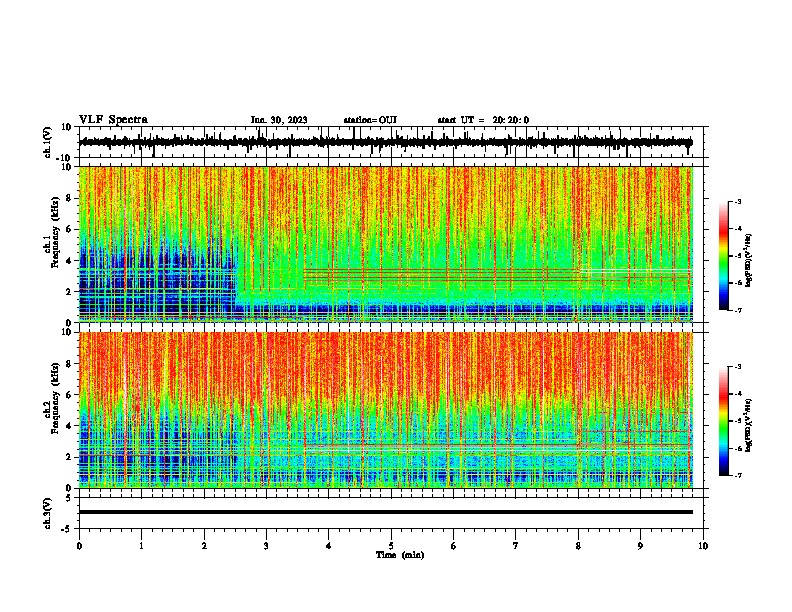Click the "ch.3(V)" axis label
792x612 pixels.
48,513
